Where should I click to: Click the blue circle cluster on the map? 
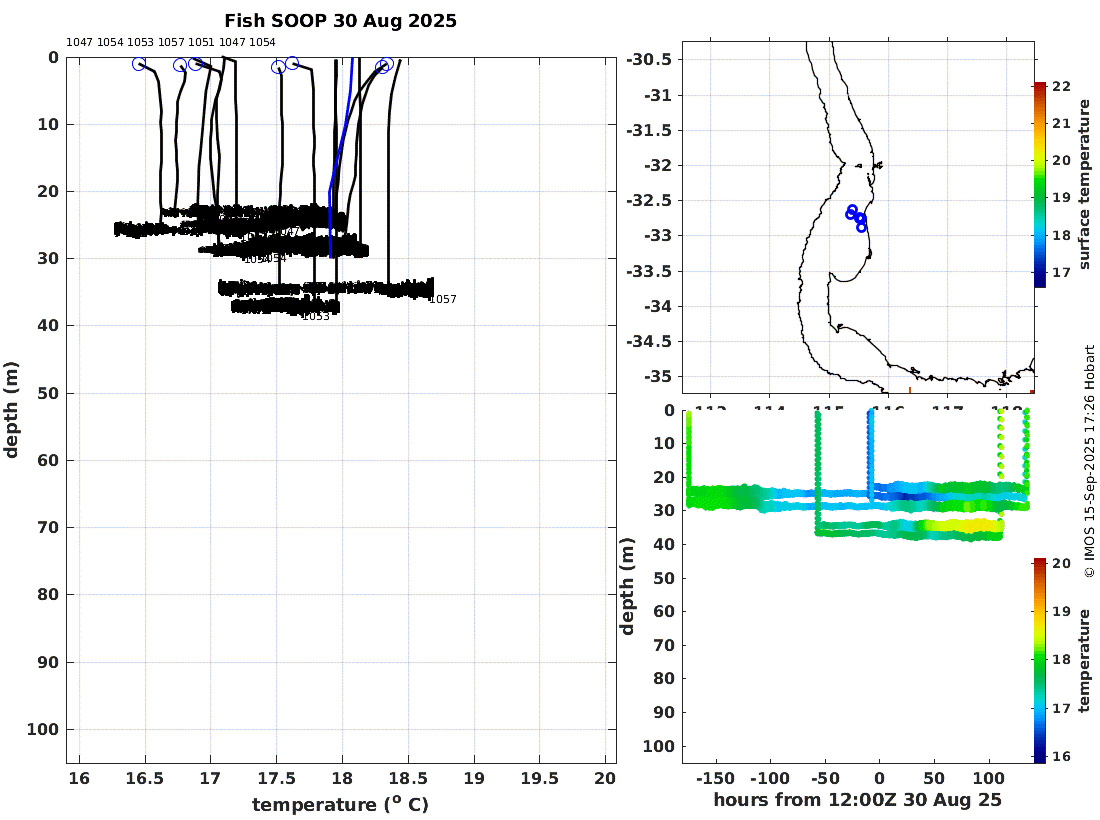[x=857, y=218]
